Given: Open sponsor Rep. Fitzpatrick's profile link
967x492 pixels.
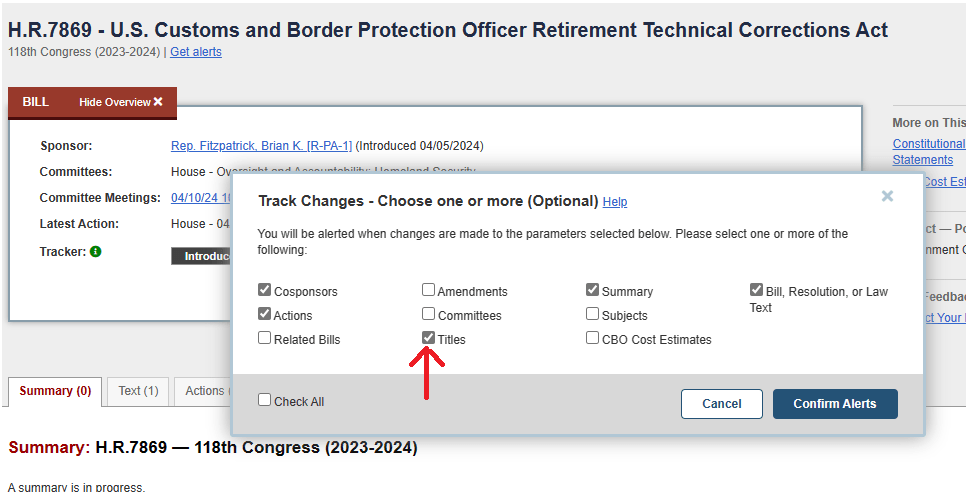Looking at the screenshot, I should 261,146.
